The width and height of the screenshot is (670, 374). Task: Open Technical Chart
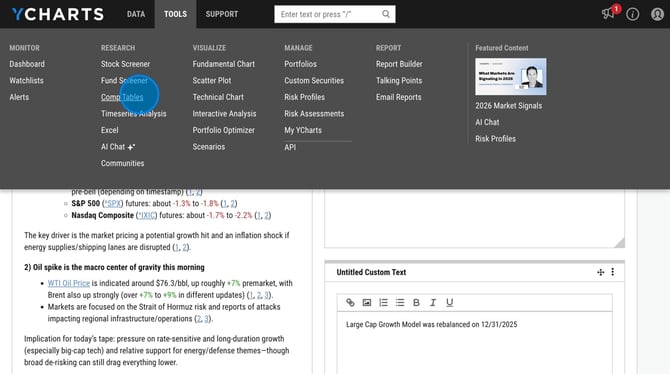(x=218, y=97)
